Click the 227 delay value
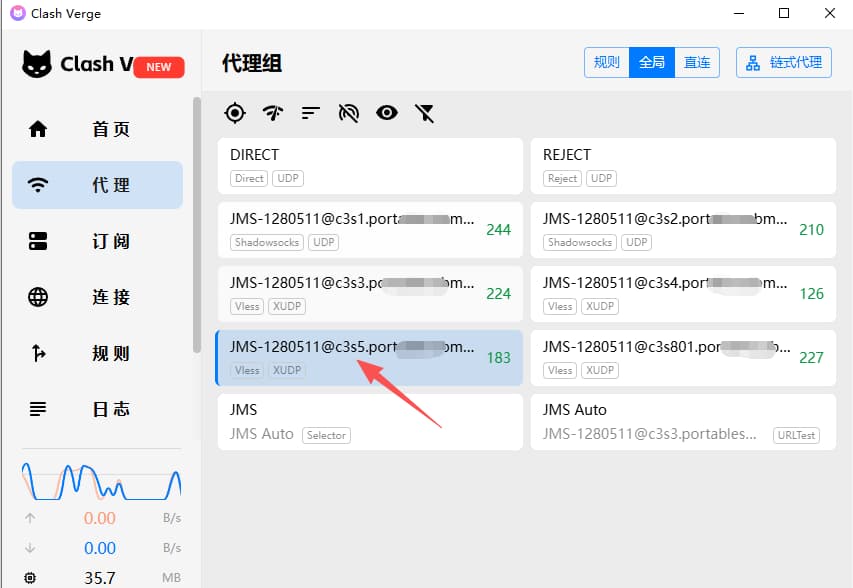The height and width of the screenshot is (588, 853). click(x=811, y=358)
